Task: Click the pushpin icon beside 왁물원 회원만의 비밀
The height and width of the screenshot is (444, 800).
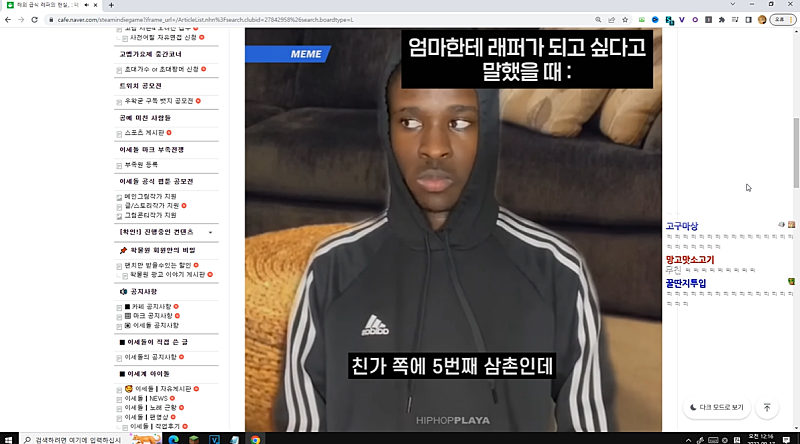Action: click(x=123, y=251)
